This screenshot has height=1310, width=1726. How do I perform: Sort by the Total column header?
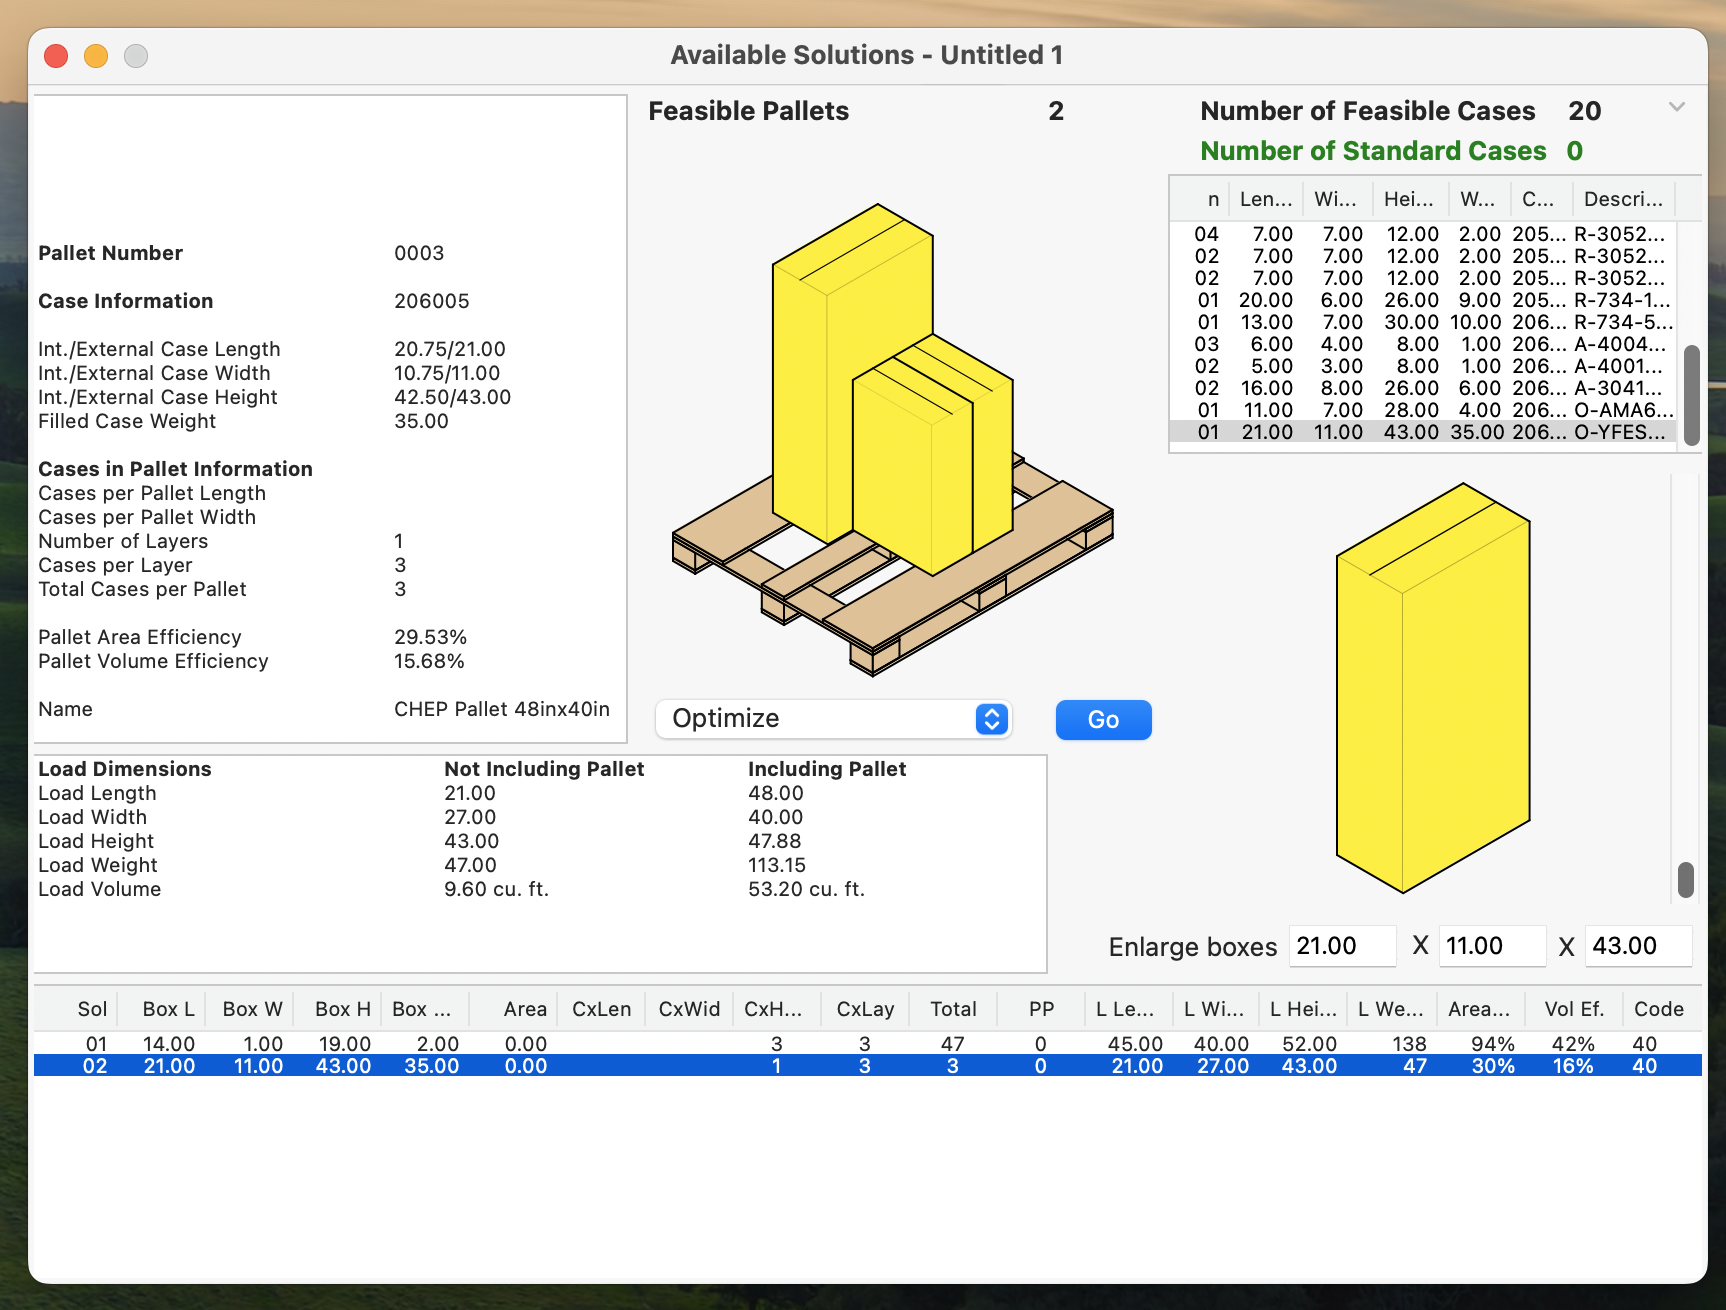pyautogui.click(x=953, y=1009)
